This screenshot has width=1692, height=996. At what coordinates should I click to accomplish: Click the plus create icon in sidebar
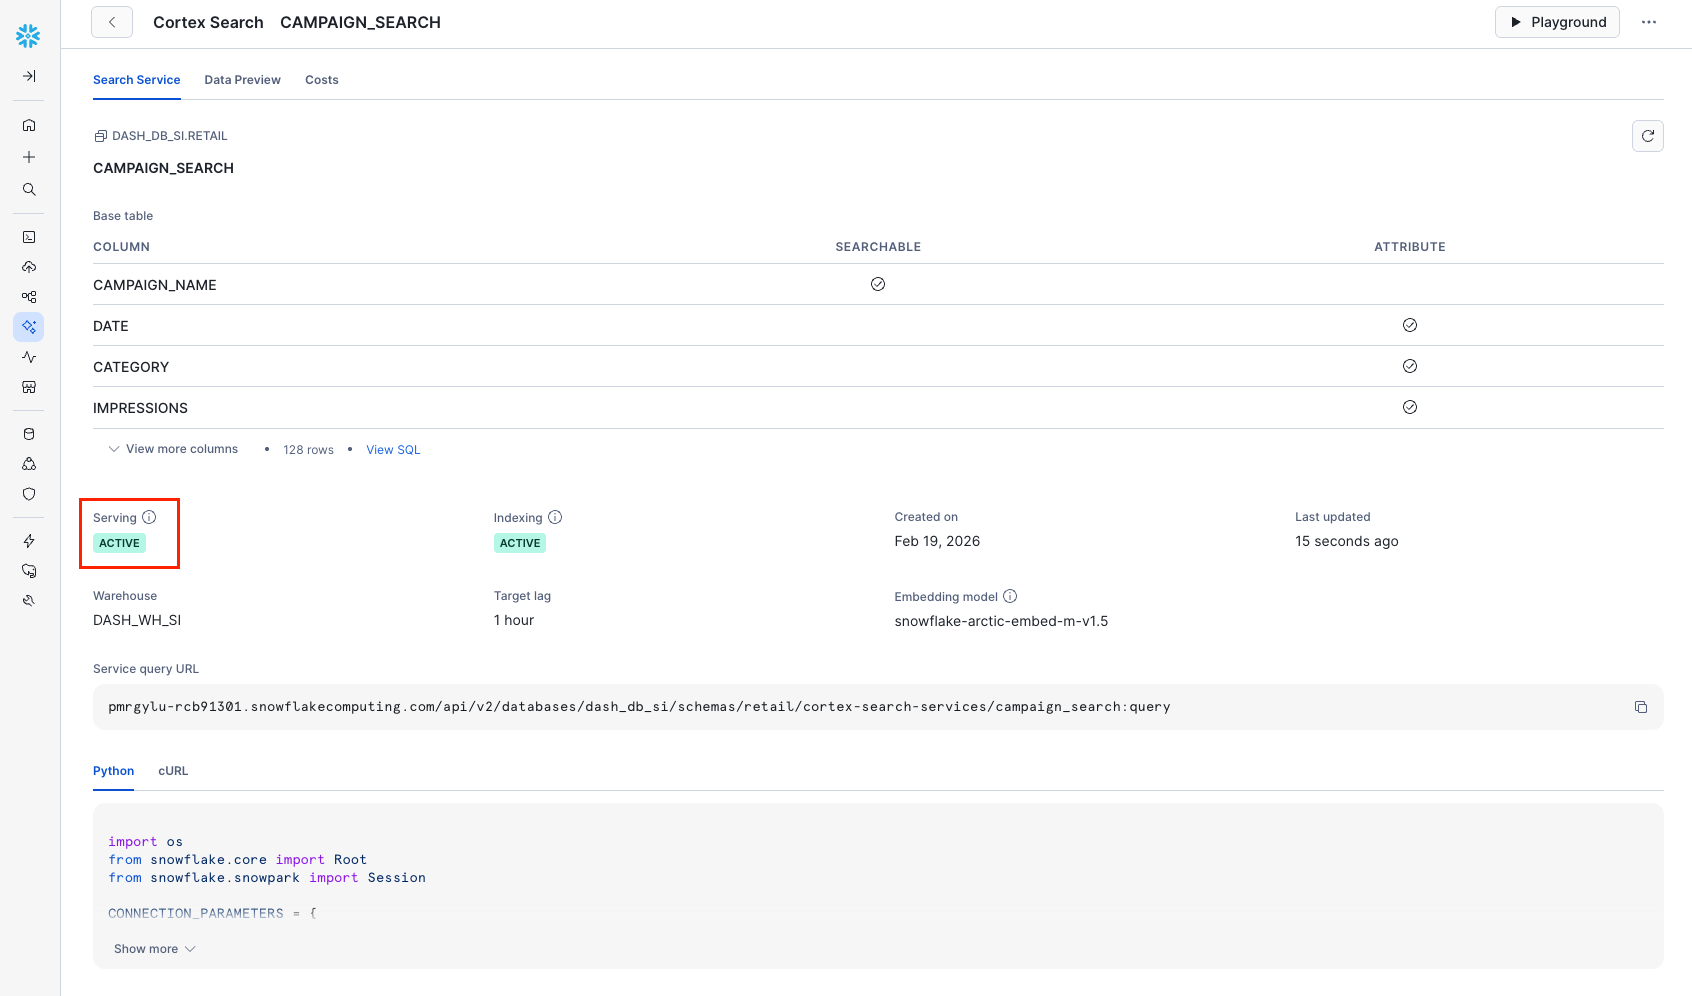click(29, 157)
